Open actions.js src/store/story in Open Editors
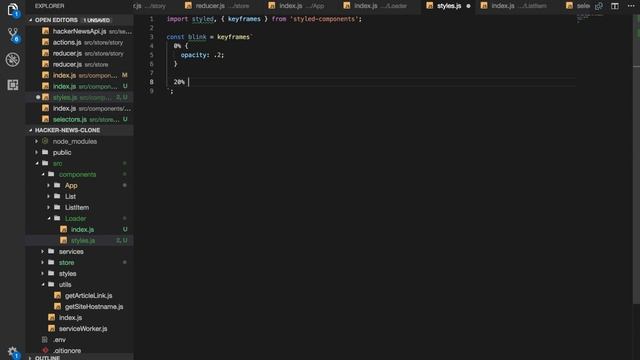Screen dimensions: 640x360 pyautogui.click(x=80, y=42)
